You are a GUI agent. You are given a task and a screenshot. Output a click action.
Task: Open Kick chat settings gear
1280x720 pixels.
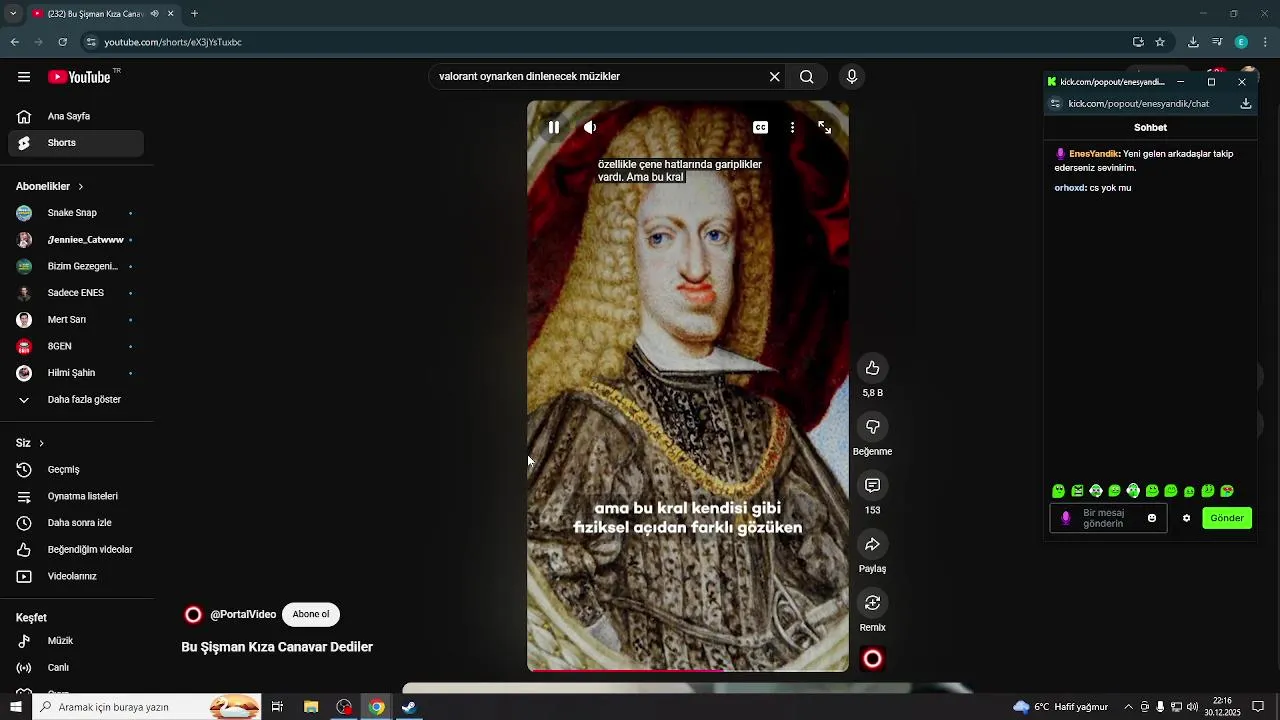click(x=1186, y=518)
